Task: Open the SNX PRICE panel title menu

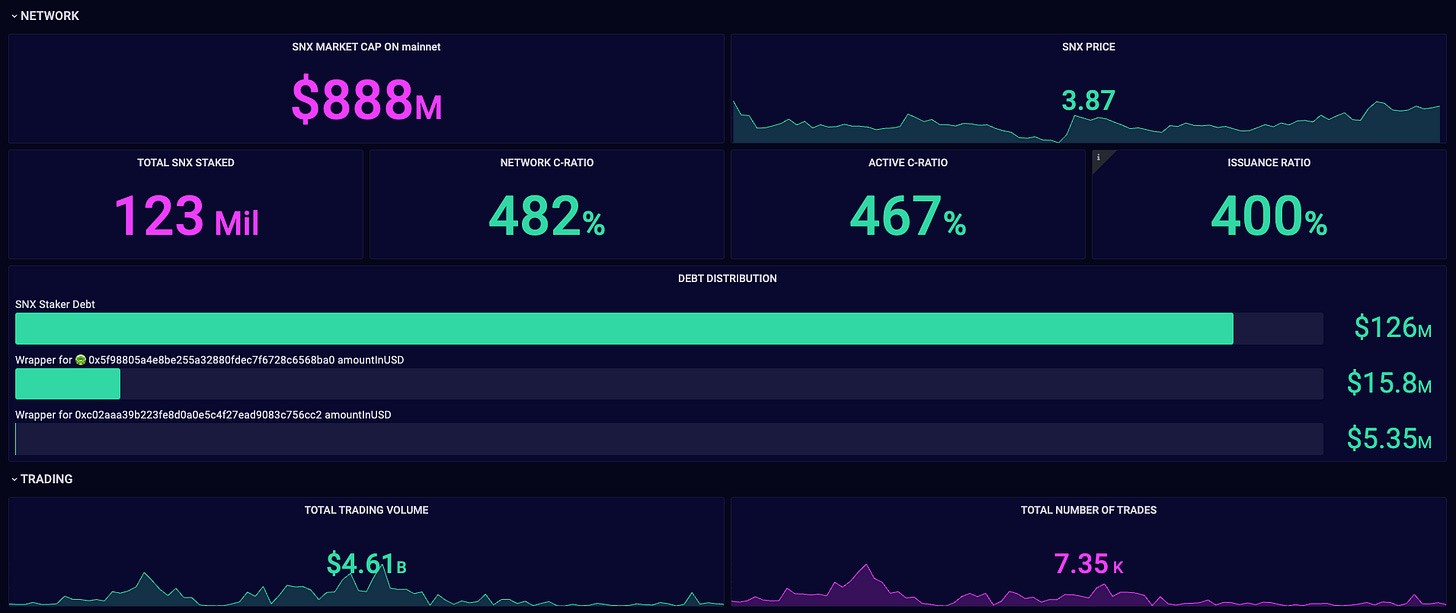Action: (1088, 47)
